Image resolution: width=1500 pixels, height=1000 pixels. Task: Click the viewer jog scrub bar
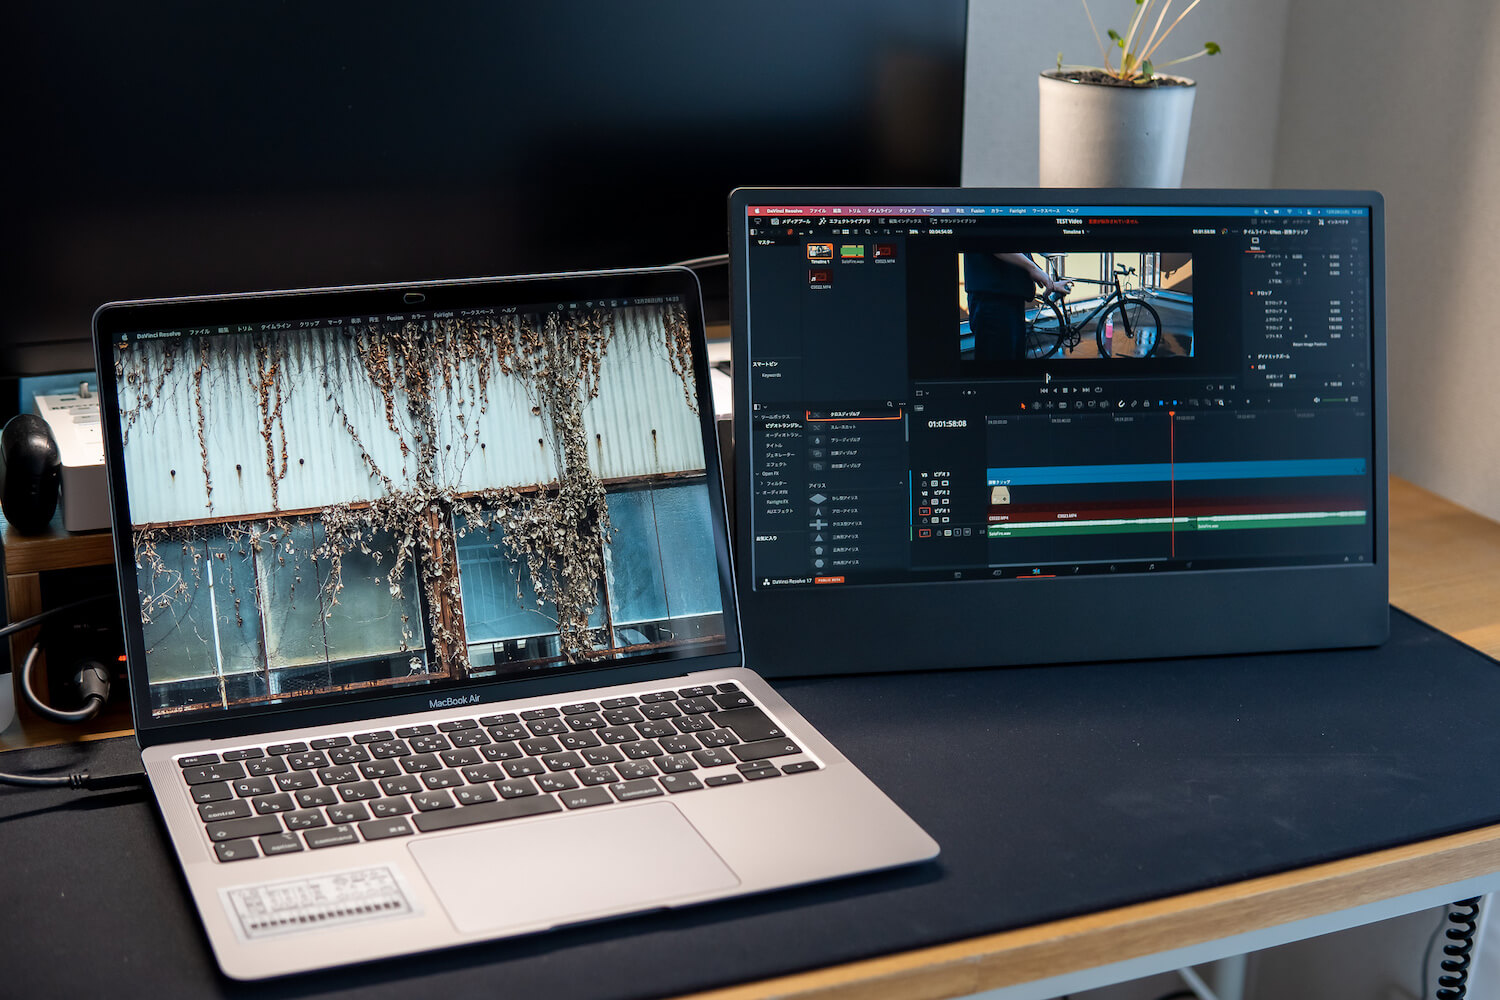coord(1075,382)
